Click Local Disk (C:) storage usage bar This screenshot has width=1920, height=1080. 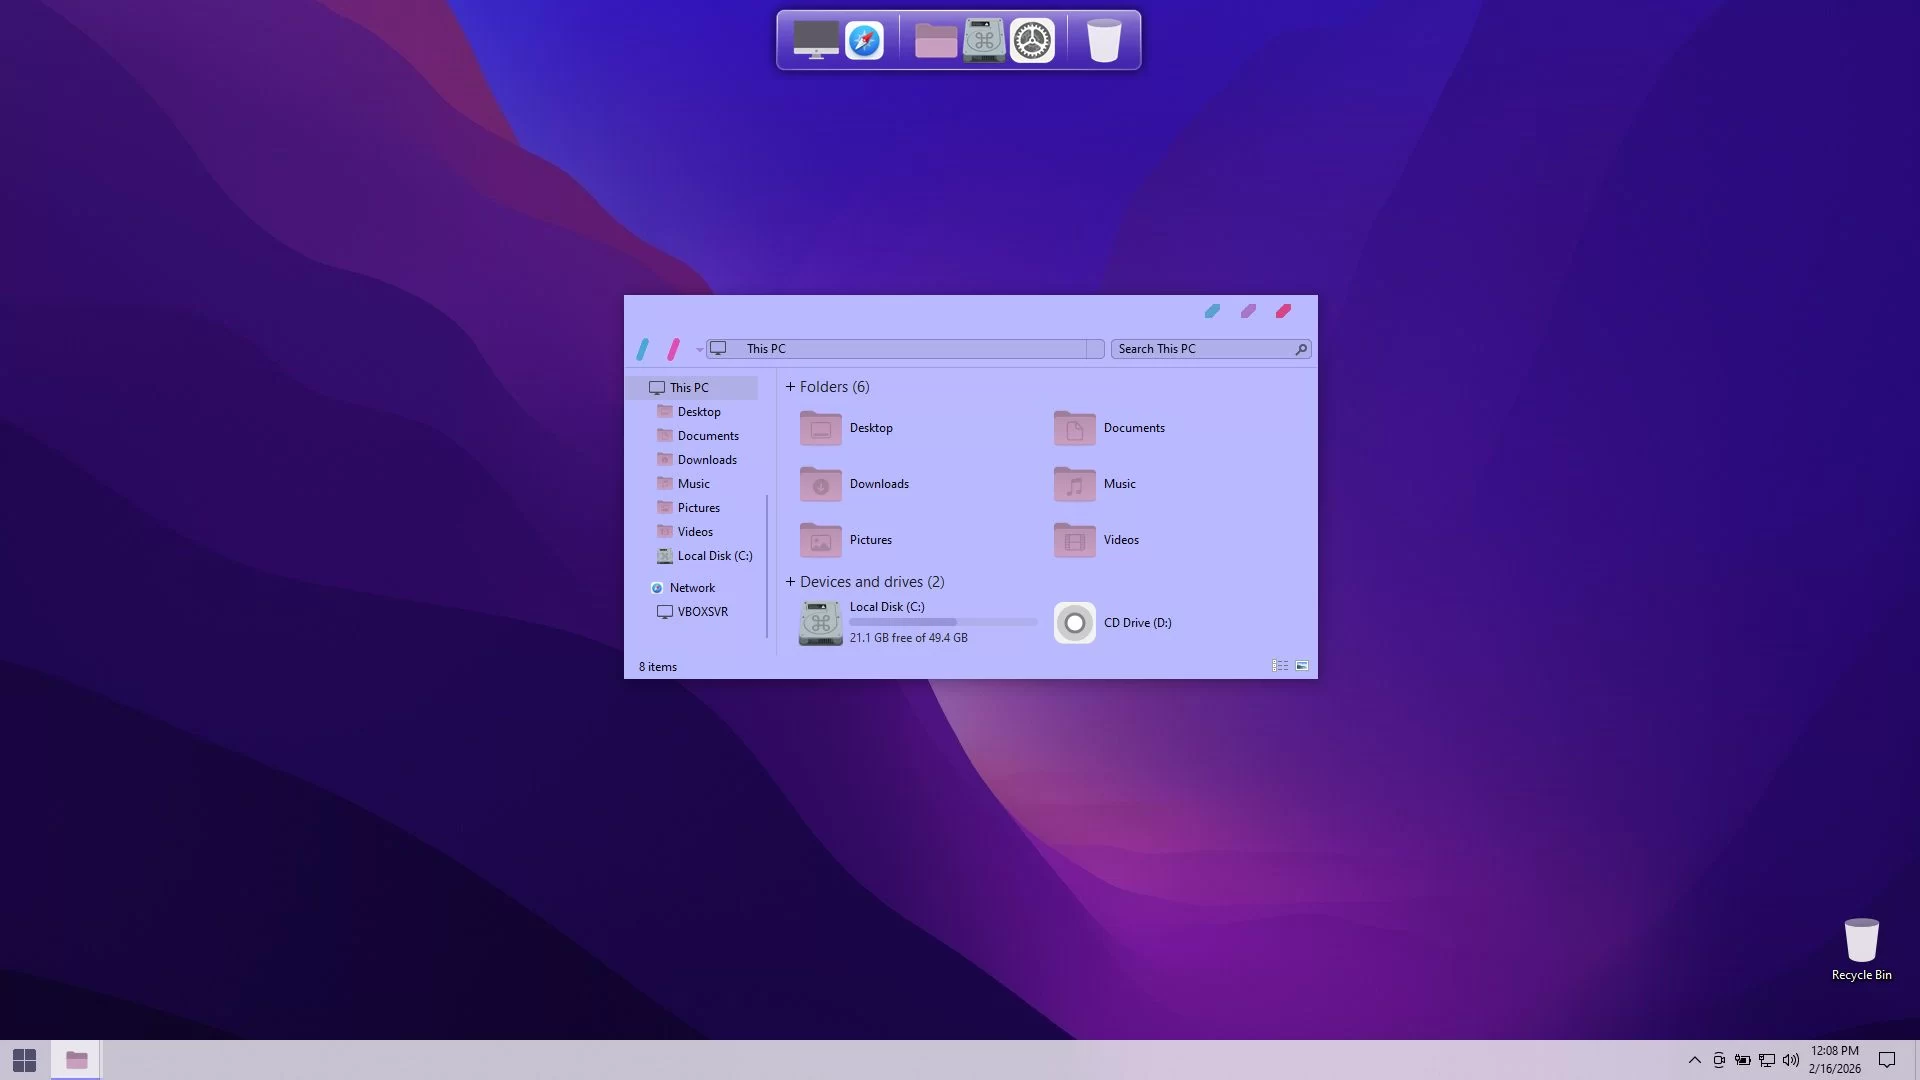(x=943, y=622)
